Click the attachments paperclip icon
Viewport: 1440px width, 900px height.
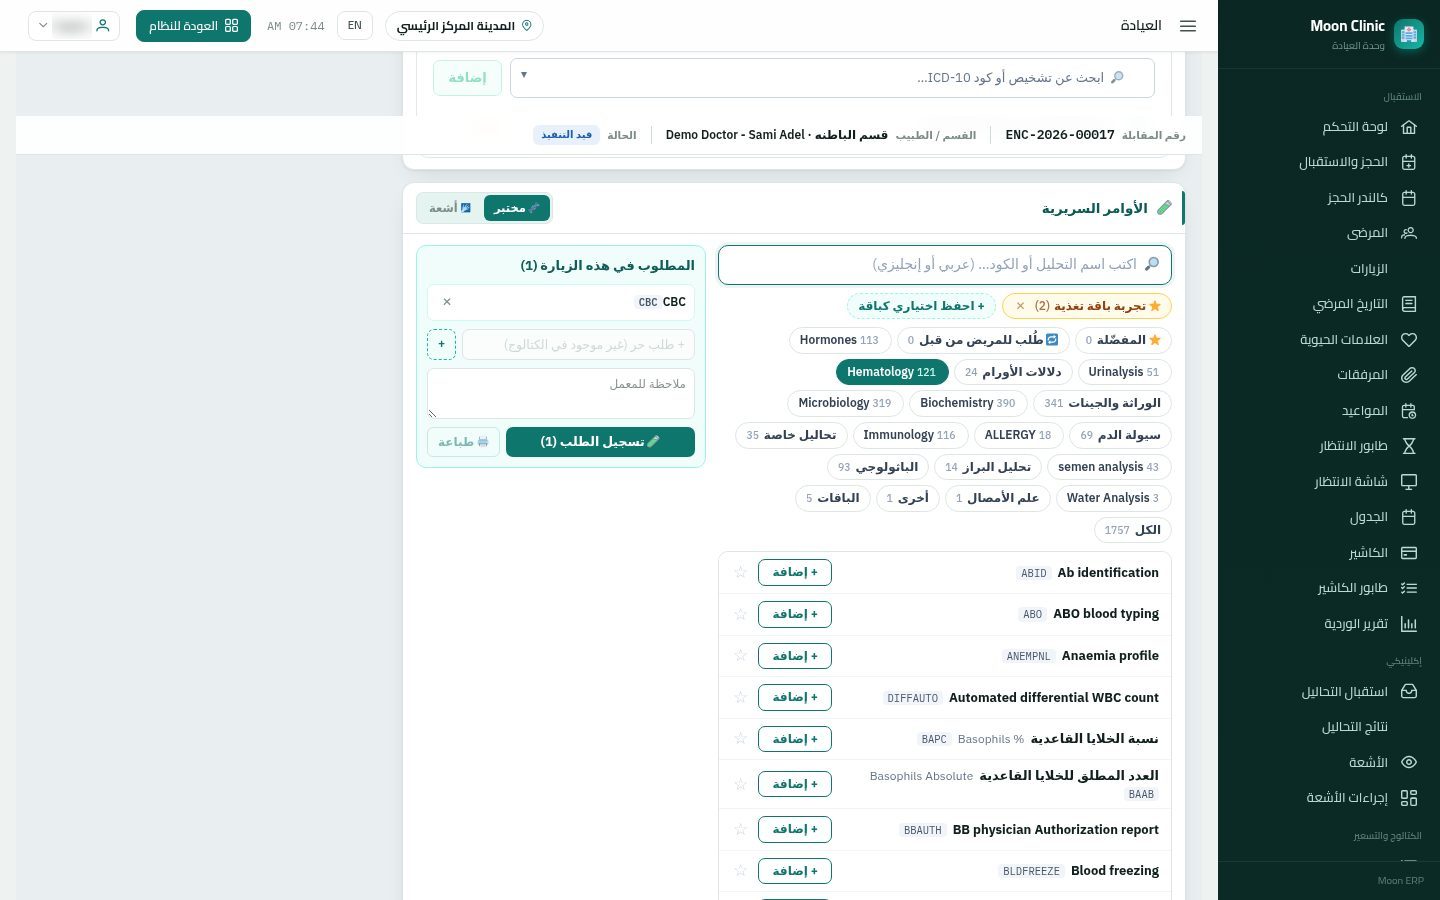(1409, 375)
